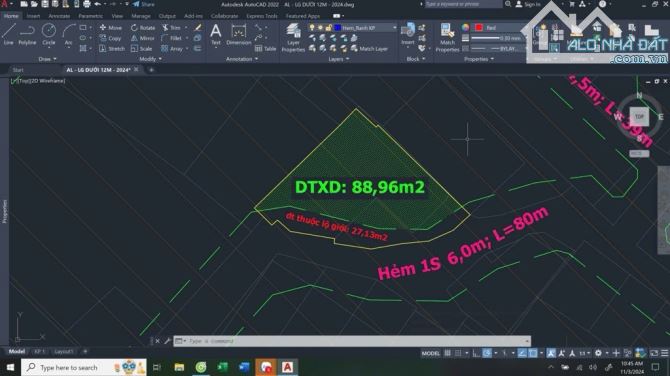
Task: Toggle 2D object snap in status bar
Action: point(533,353)
